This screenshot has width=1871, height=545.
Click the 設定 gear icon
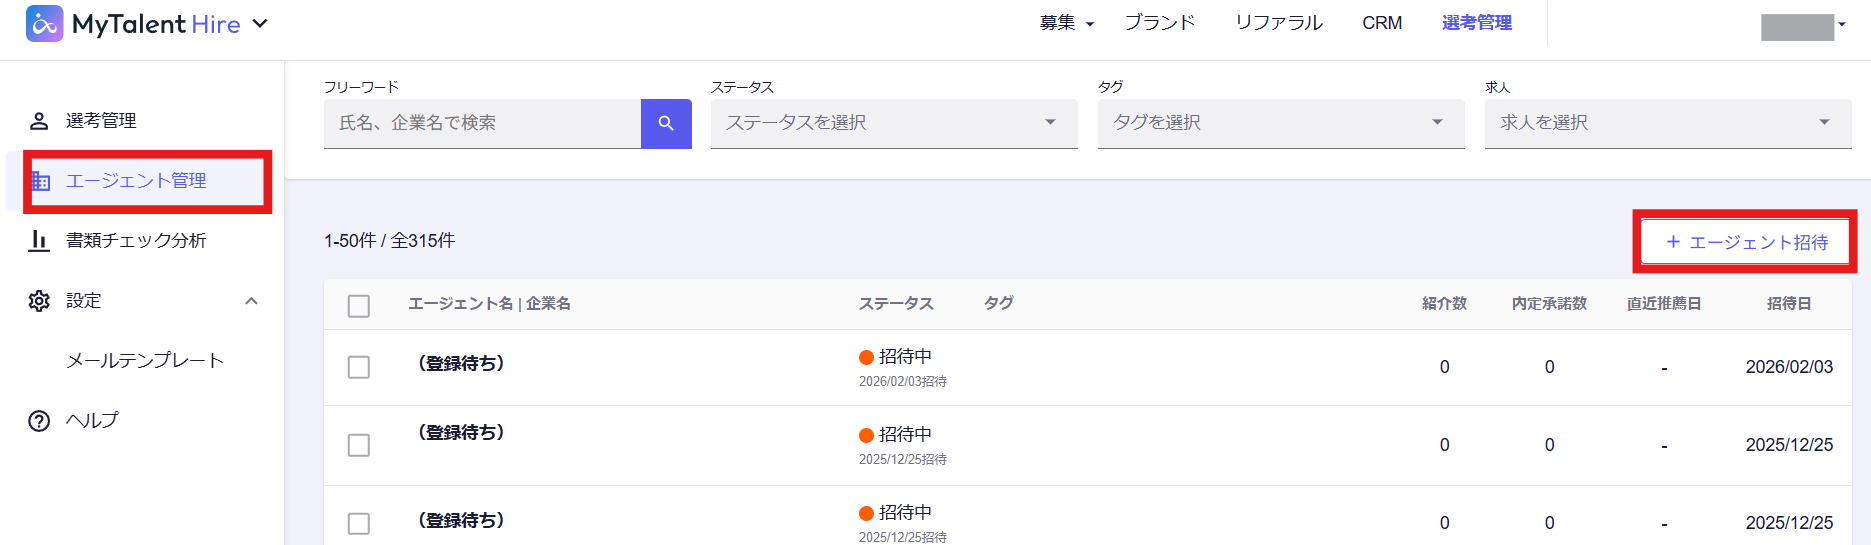(39, 301)
